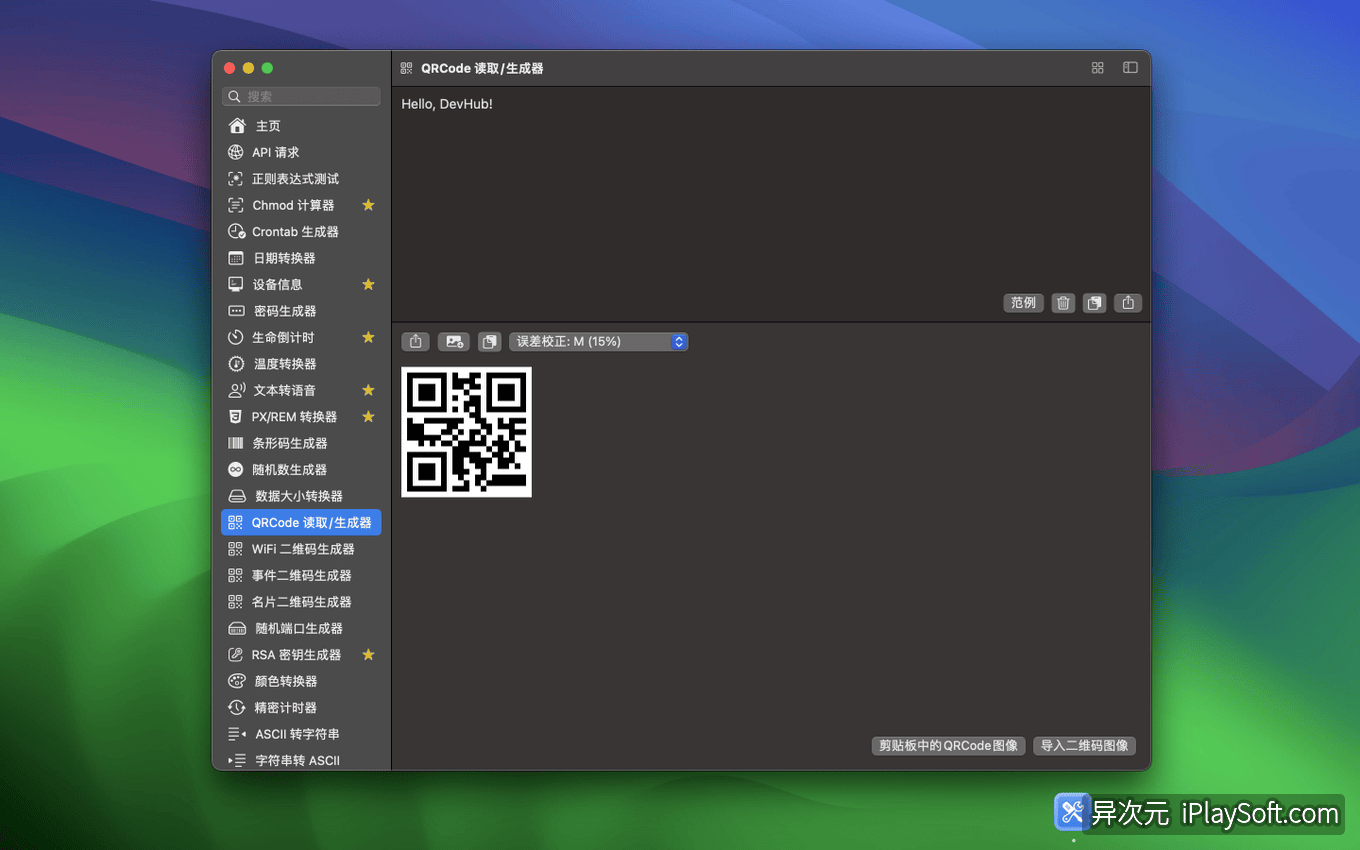Star the QRCode 读取/生成器 favorite toggle

tap(368, 522)
